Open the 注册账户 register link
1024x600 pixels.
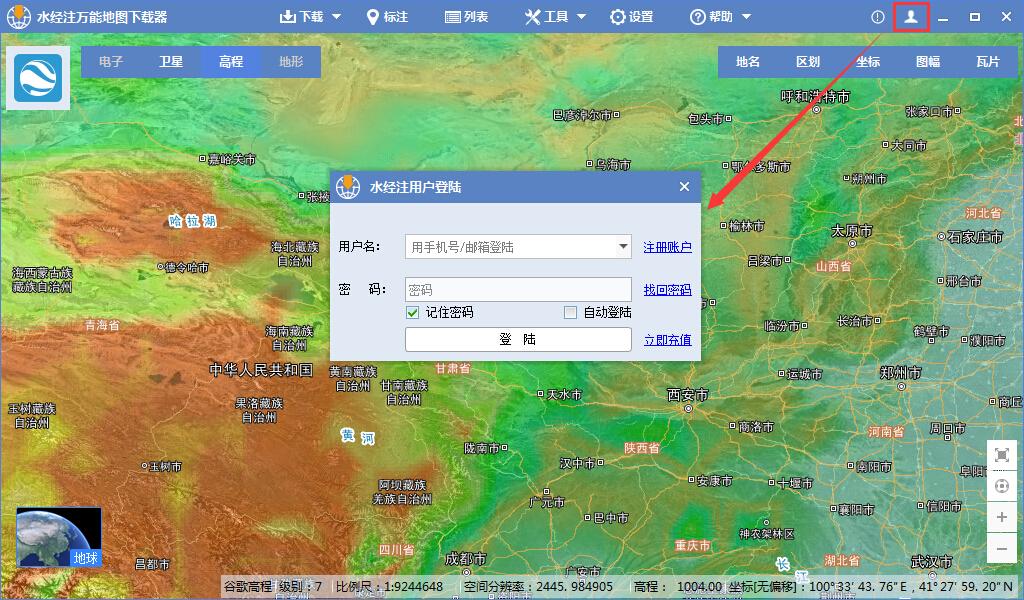667,247
